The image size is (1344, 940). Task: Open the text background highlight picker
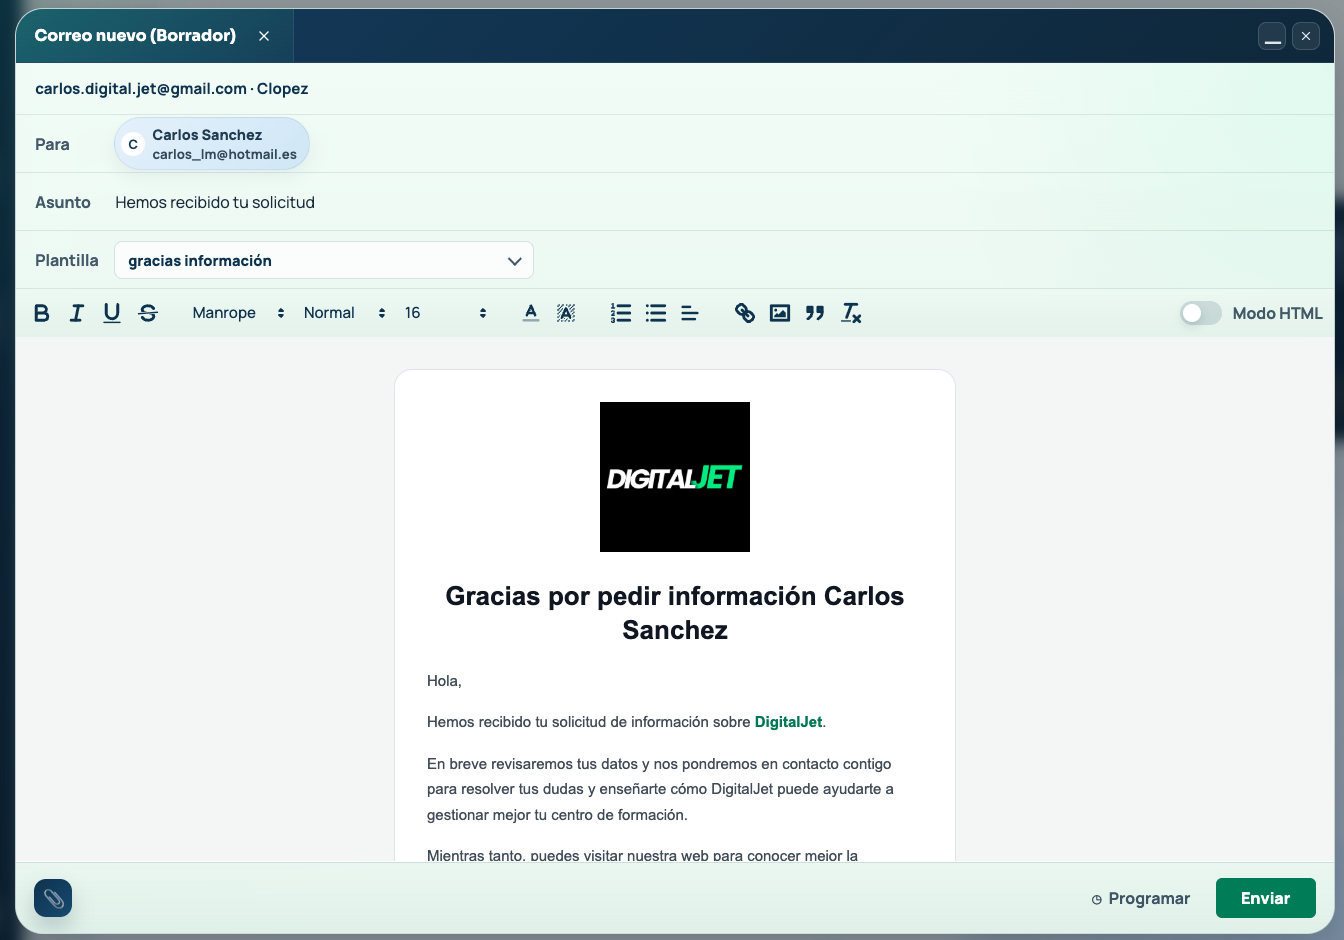click(x=566, y=313)
